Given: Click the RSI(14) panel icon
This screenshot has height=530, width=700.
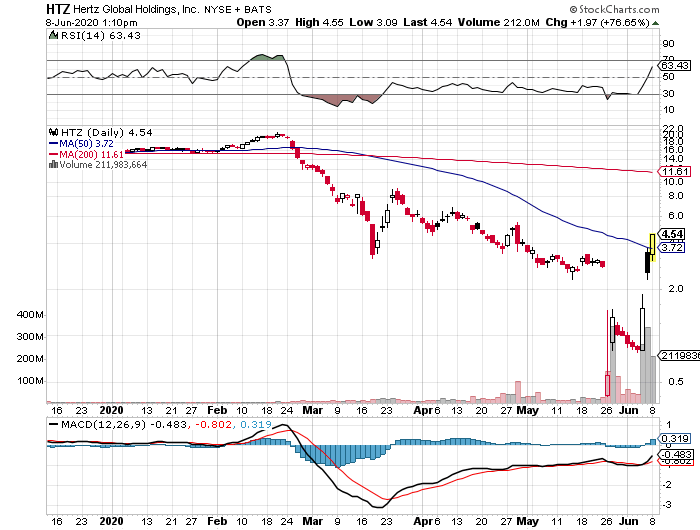Looking at the screenshot, I should [53, 35].
